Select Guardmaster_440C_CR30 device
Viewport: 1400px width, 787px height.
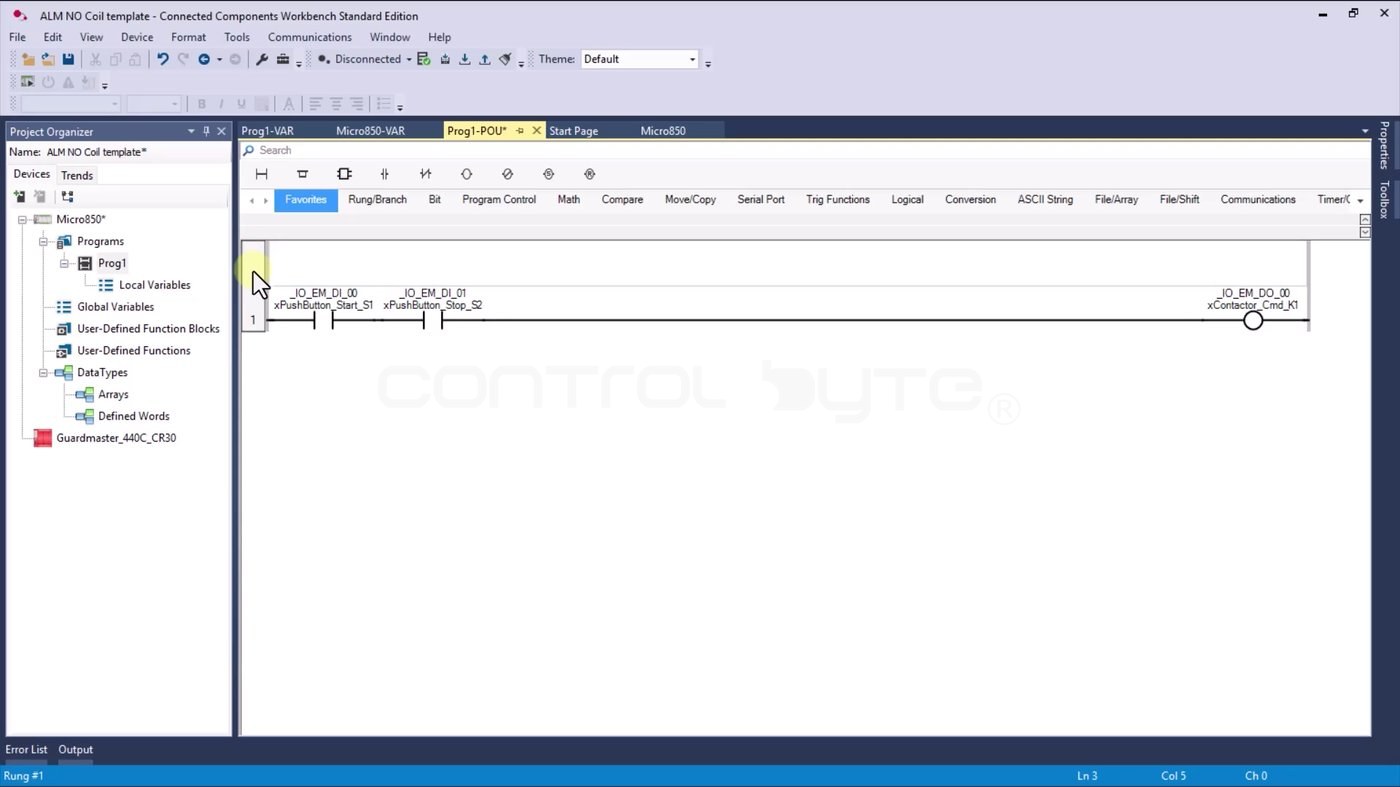pyautogui.click(x=116, y=438)
